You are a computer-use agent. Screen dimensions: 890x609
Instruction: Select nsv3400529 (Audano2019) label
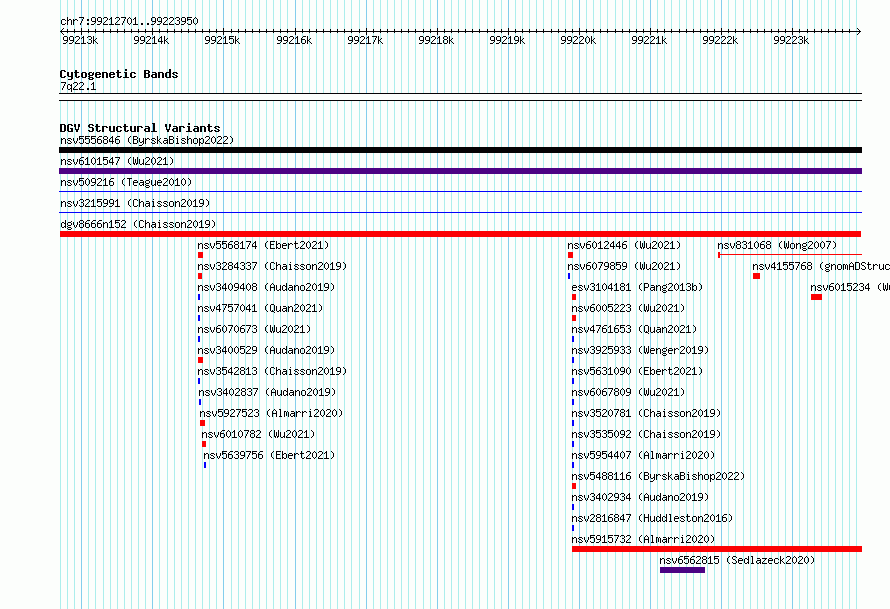tap(266, 350)
